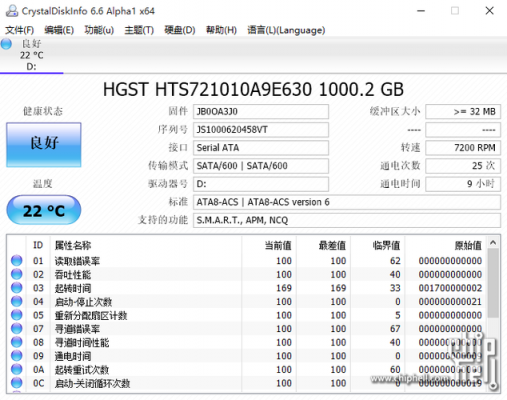Open the 主题(T) menu
507x400 pixels.
click(139, 30)
